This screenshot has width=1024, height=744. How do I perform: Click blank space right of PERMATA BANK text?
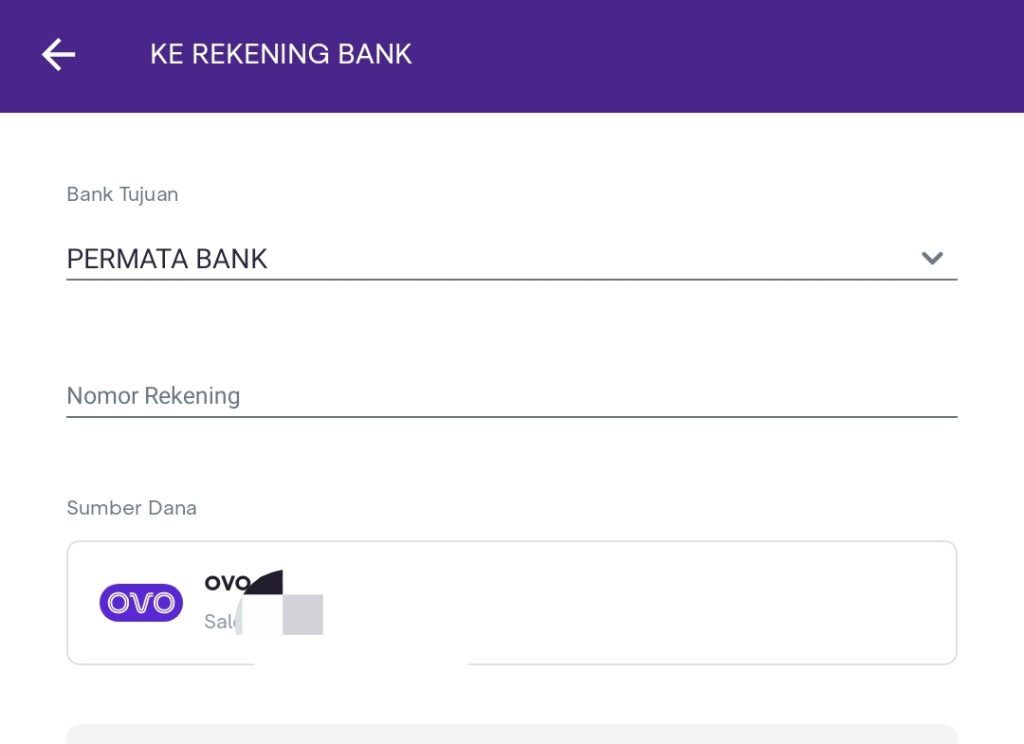coord(588,259)
